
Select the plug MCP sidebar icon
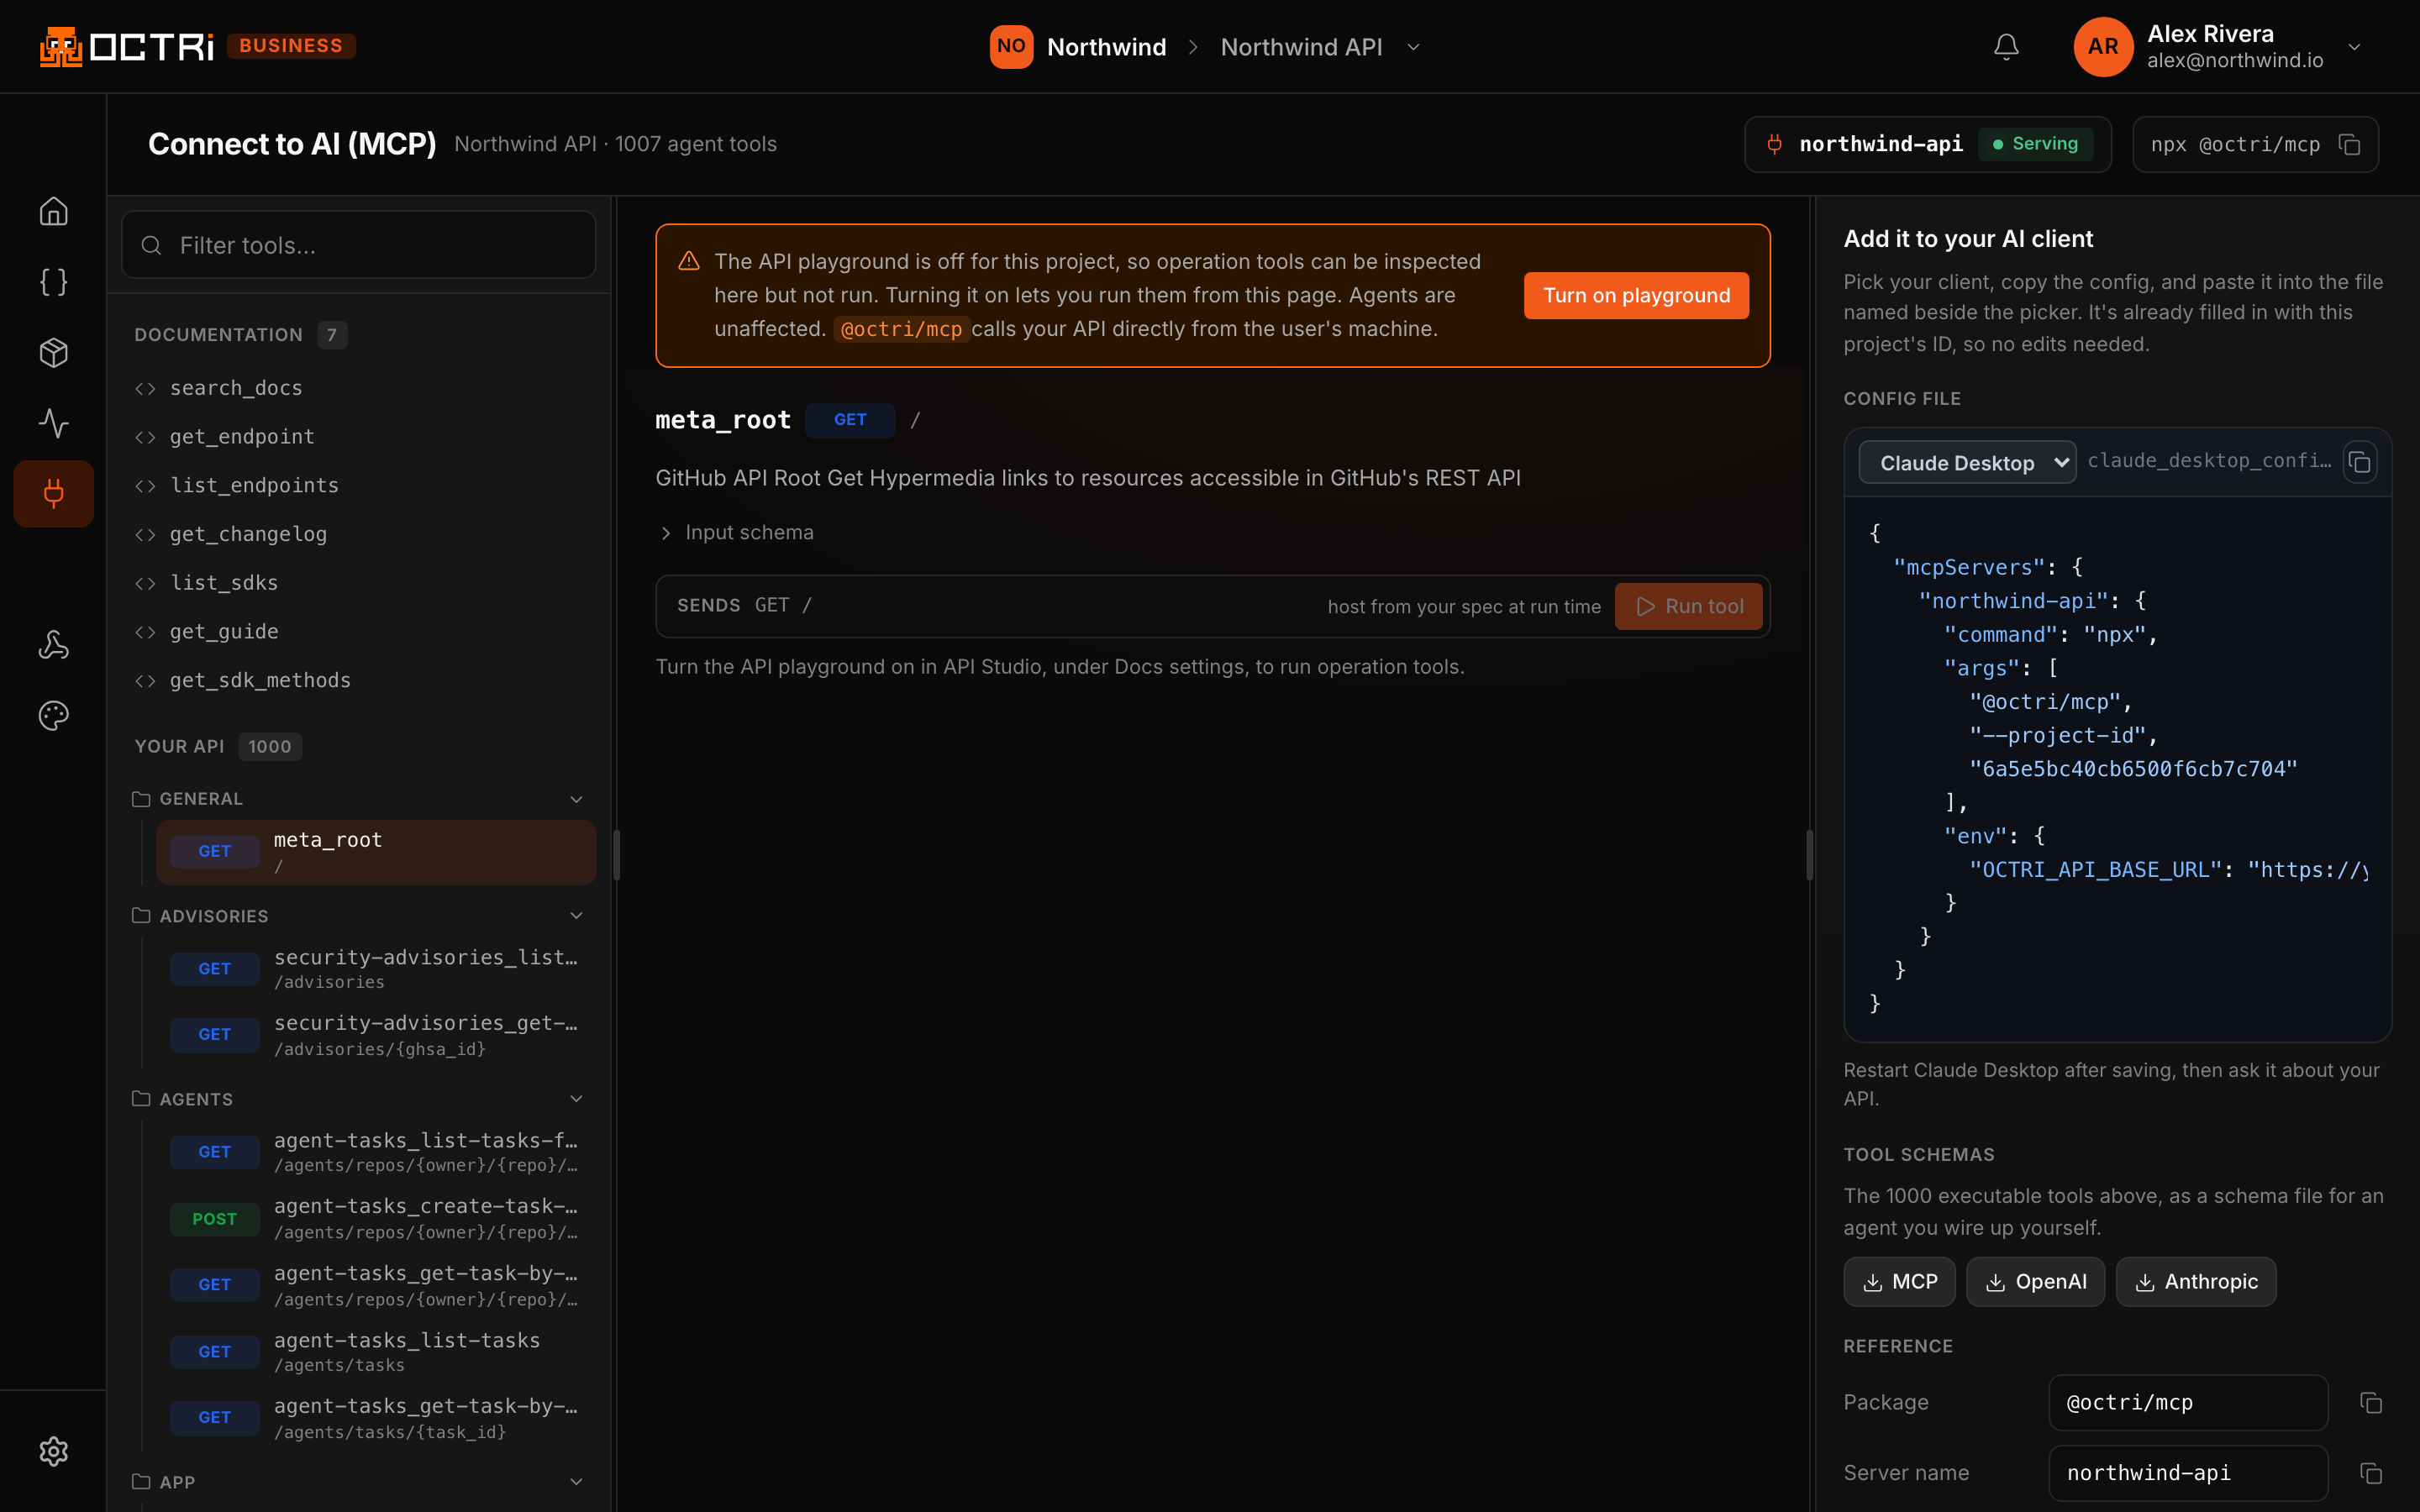tap(53, 493)
